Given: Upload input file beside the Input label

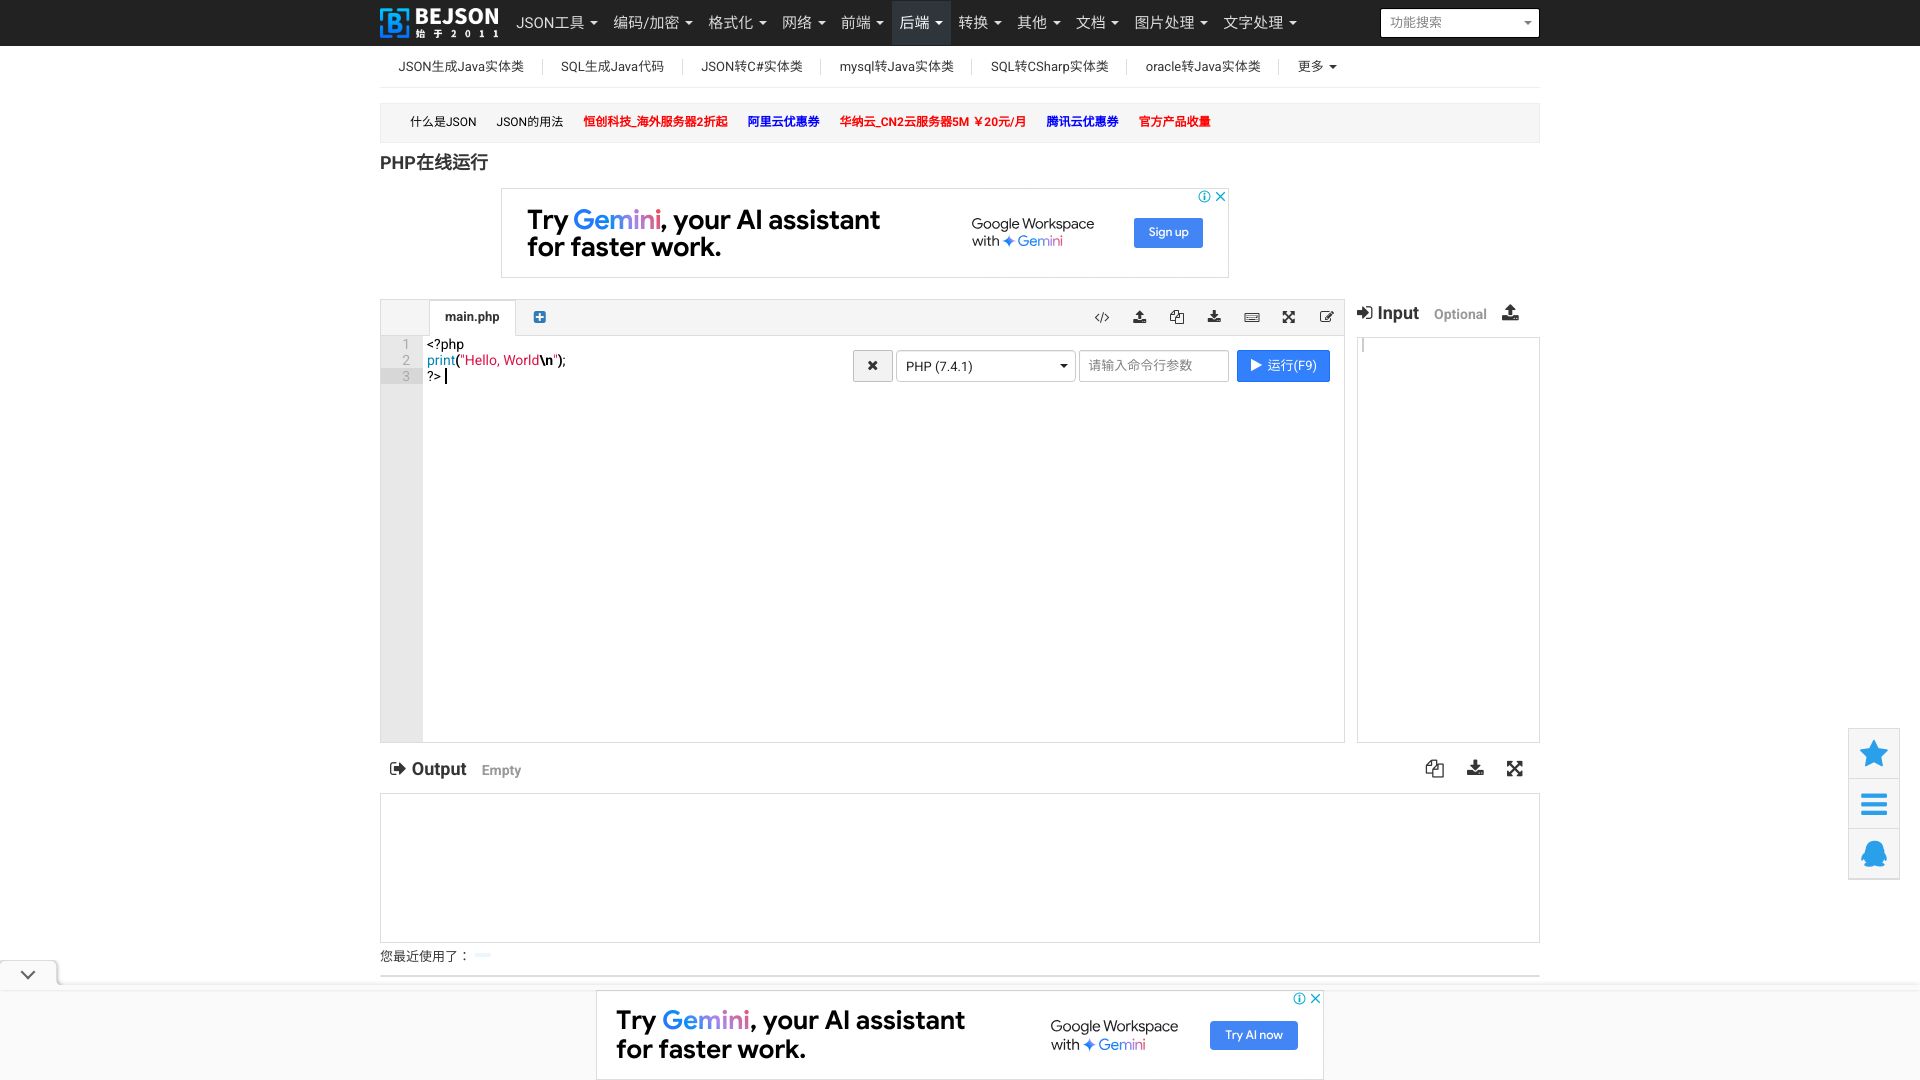Looking at the screenshot, I should pyautogui.click(x=1510, y=313).
